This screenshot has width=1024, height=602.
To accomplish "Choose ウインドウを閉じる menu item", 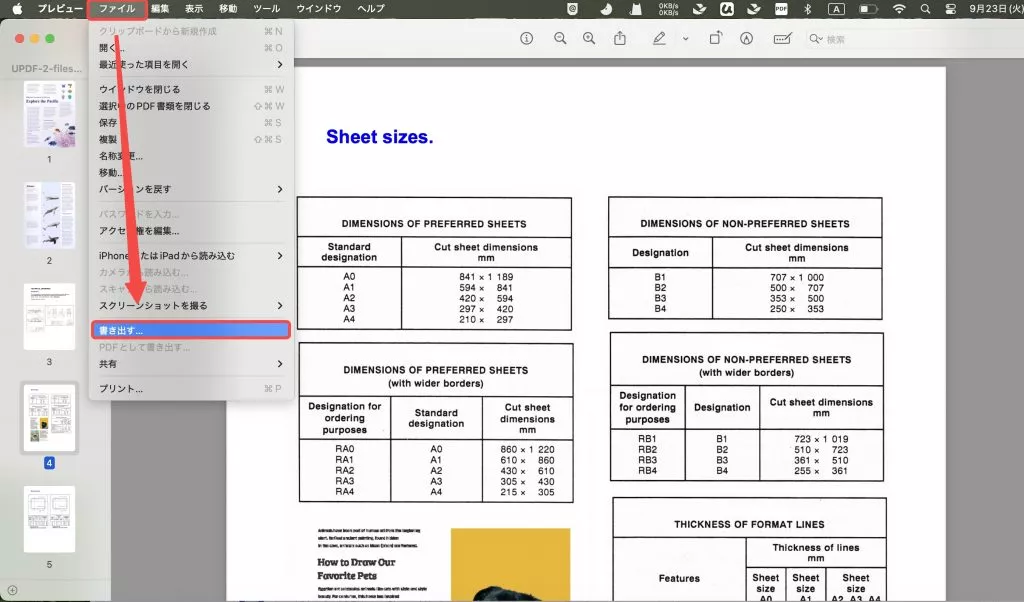I will (191, 89).
